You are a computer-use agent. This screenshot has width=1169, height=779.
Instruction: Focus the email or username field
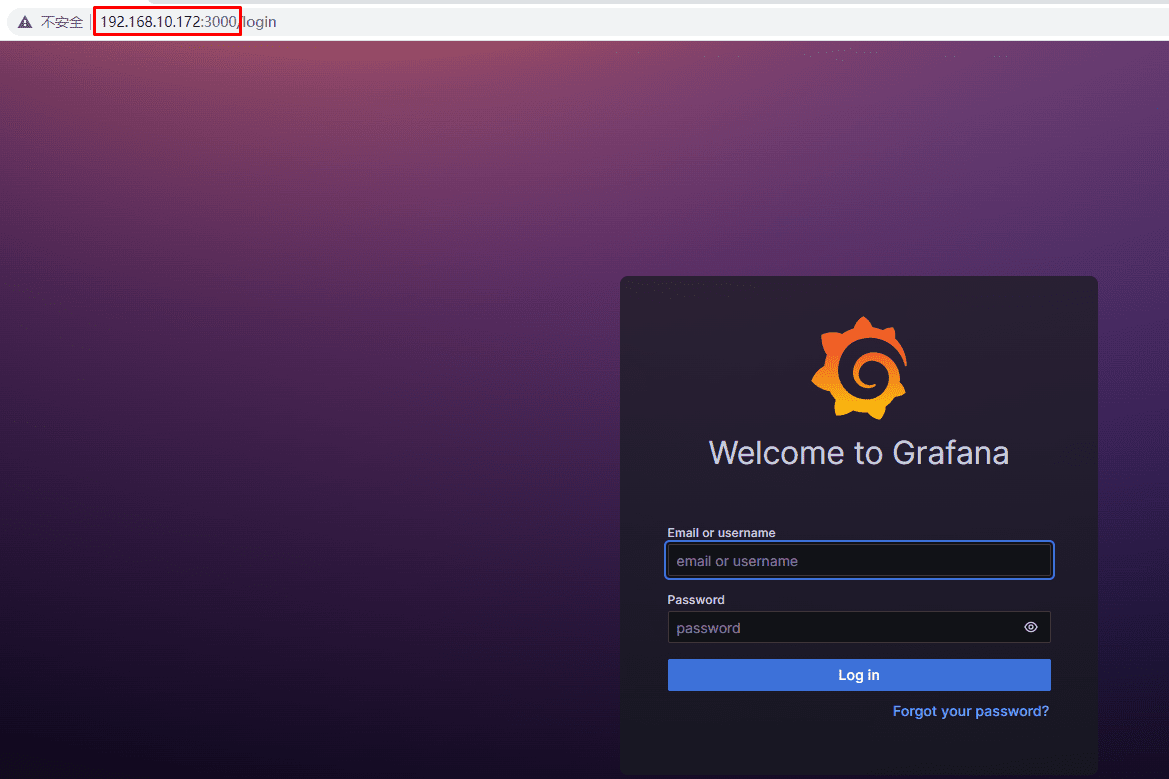pos(859,560)
